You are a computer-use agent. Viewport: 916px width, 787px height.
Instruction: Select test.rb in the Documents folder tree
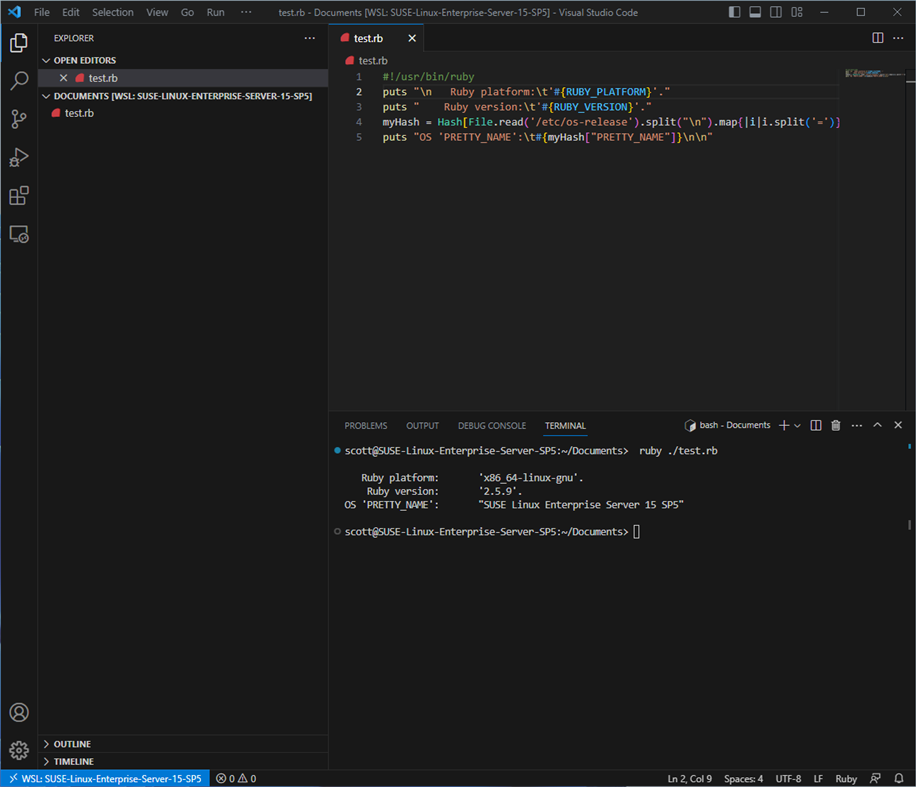click(79, 113)
